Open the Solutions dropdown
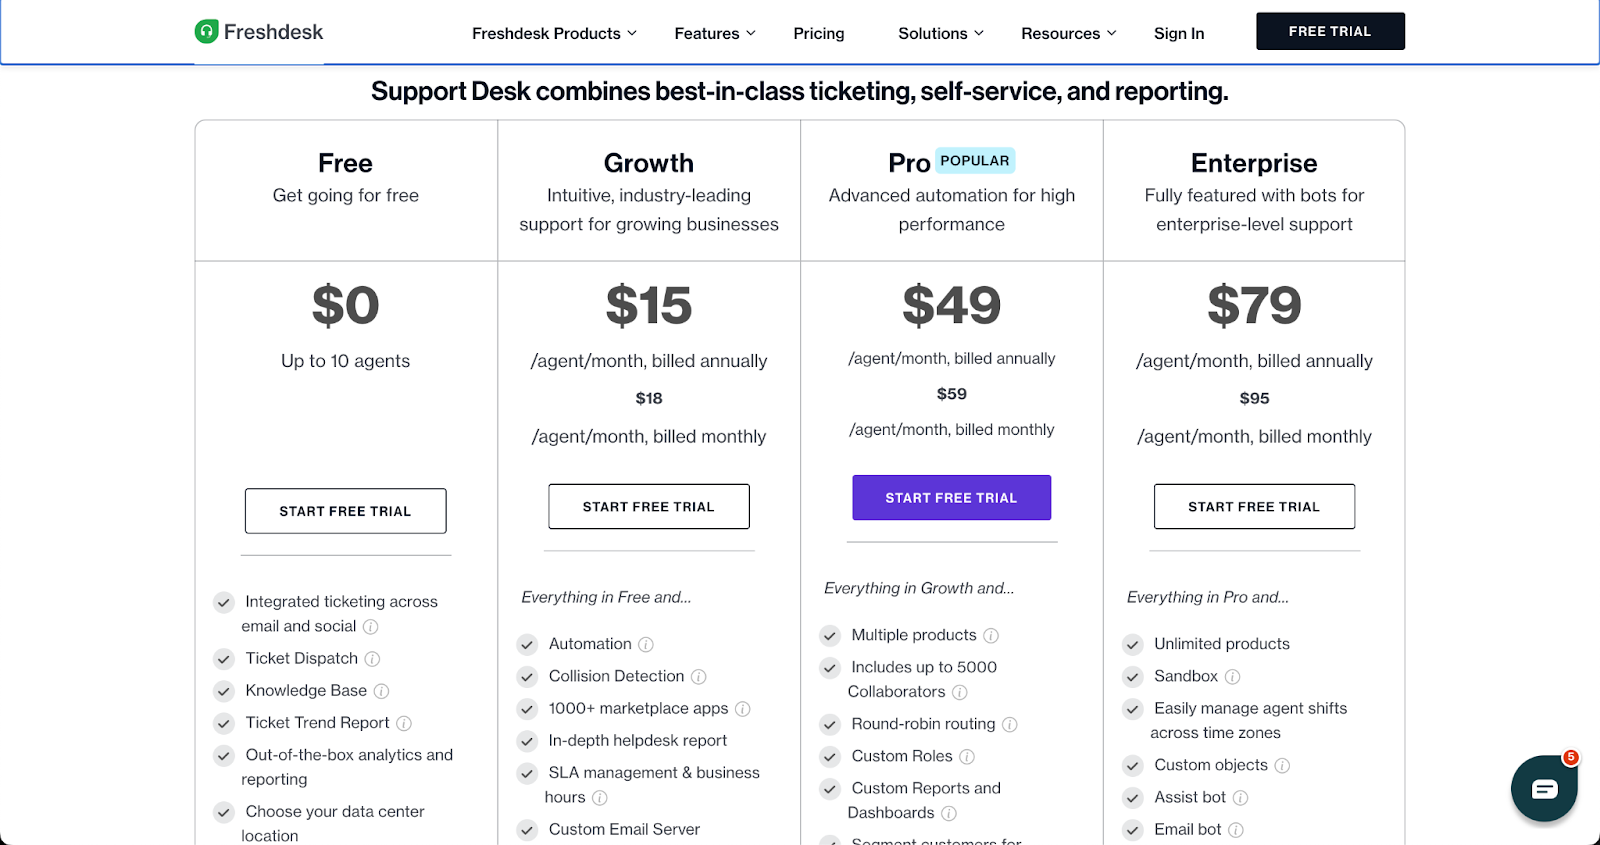The image size is (1600, 845). click(940, 33)
